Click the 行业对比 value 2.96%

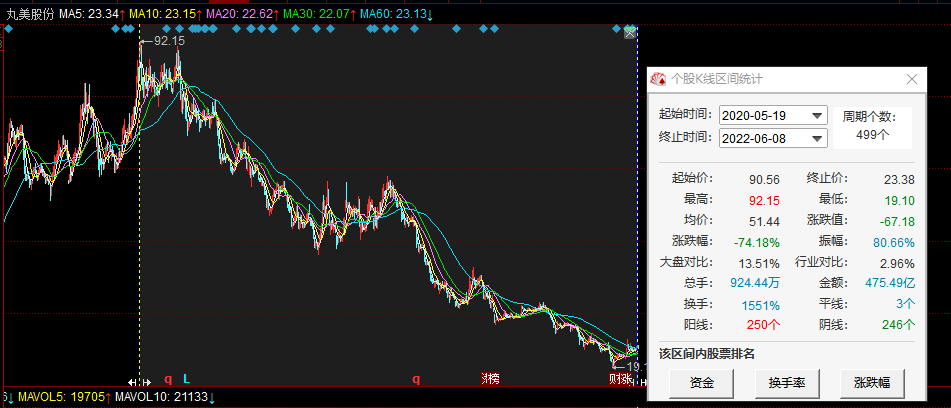(896, 263)
